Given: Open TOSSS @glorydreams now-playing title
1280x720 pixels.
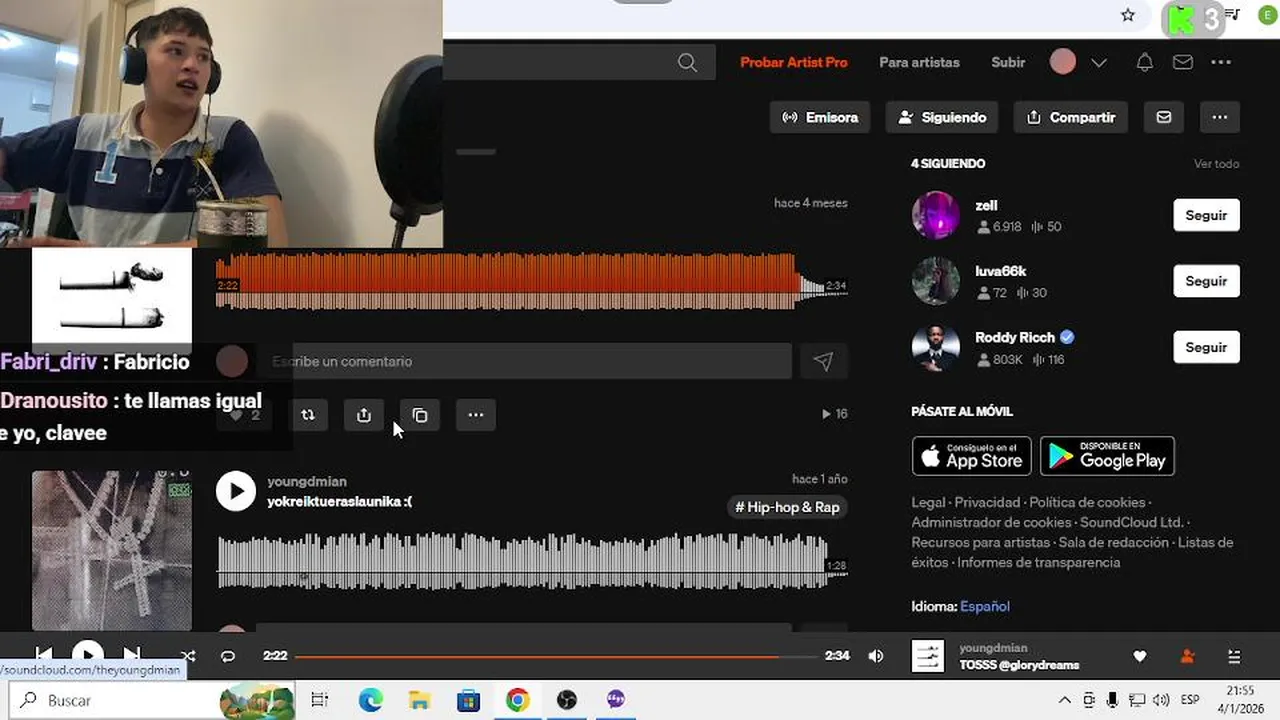Looking at the screenshot, I should (x=1019, y=665).
